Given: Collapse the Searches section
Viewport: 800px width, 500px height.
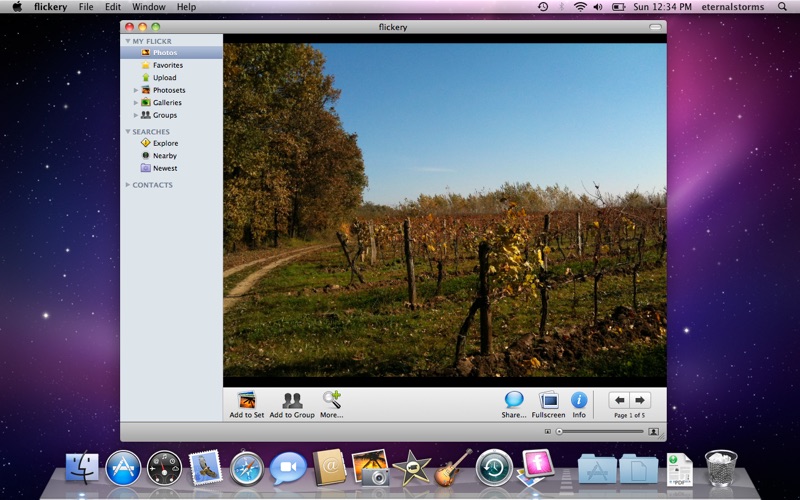Looking at the screenshot, I should tap(128, 132).
